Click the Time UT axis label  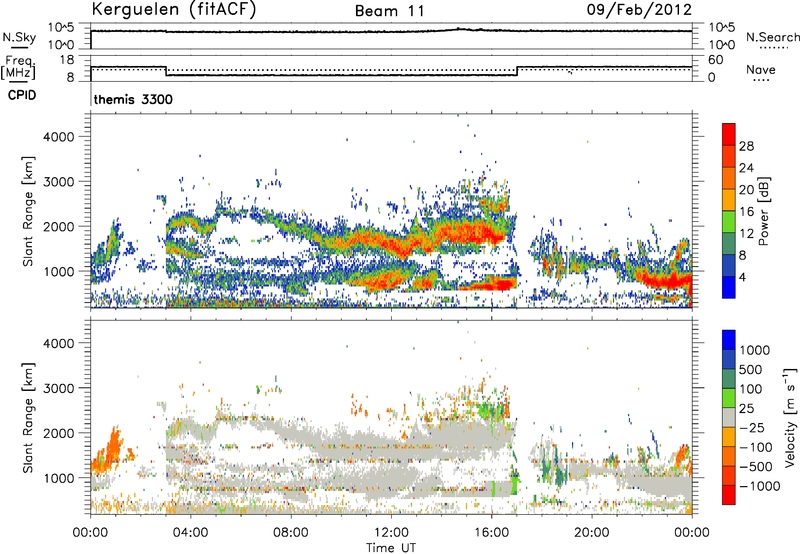(391, 548)
